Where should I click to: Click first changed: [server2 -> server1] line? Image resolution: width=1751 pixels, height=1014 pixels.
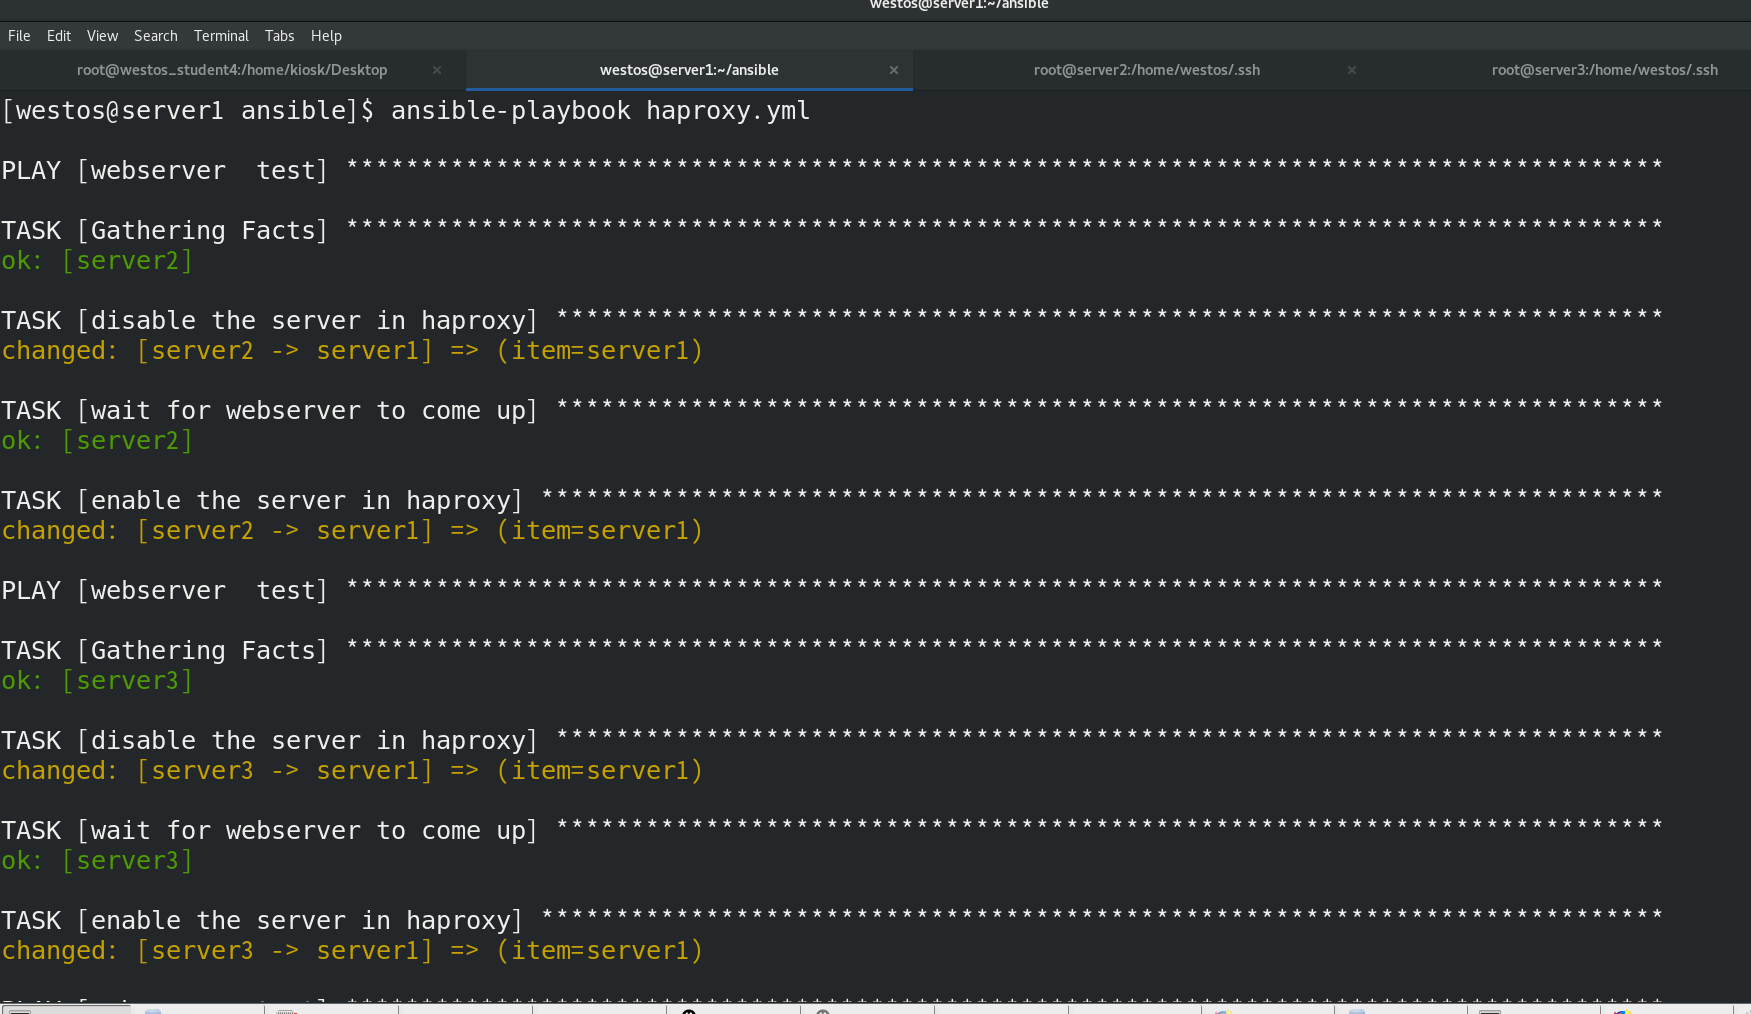352,350
